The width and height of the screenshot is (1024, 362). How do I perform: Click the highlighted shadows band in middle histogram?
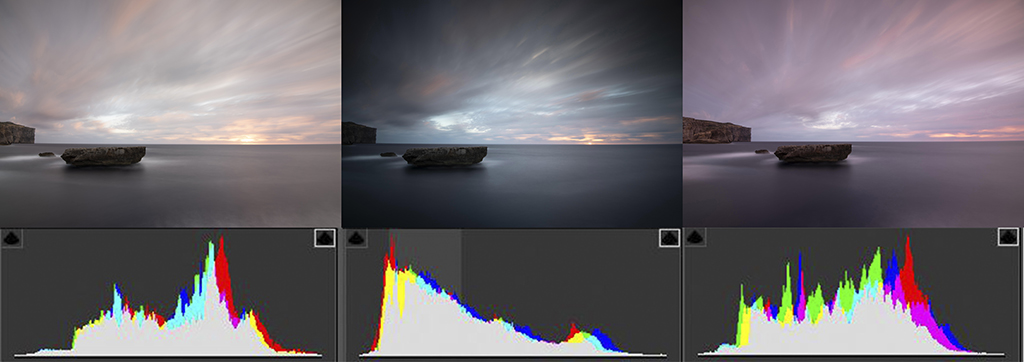tap(425, 261)
